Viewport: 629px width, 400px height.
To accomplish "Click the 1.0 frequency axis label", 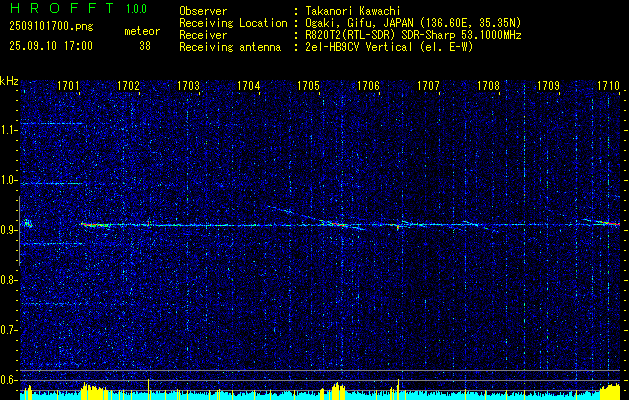I will coord(8,180).
